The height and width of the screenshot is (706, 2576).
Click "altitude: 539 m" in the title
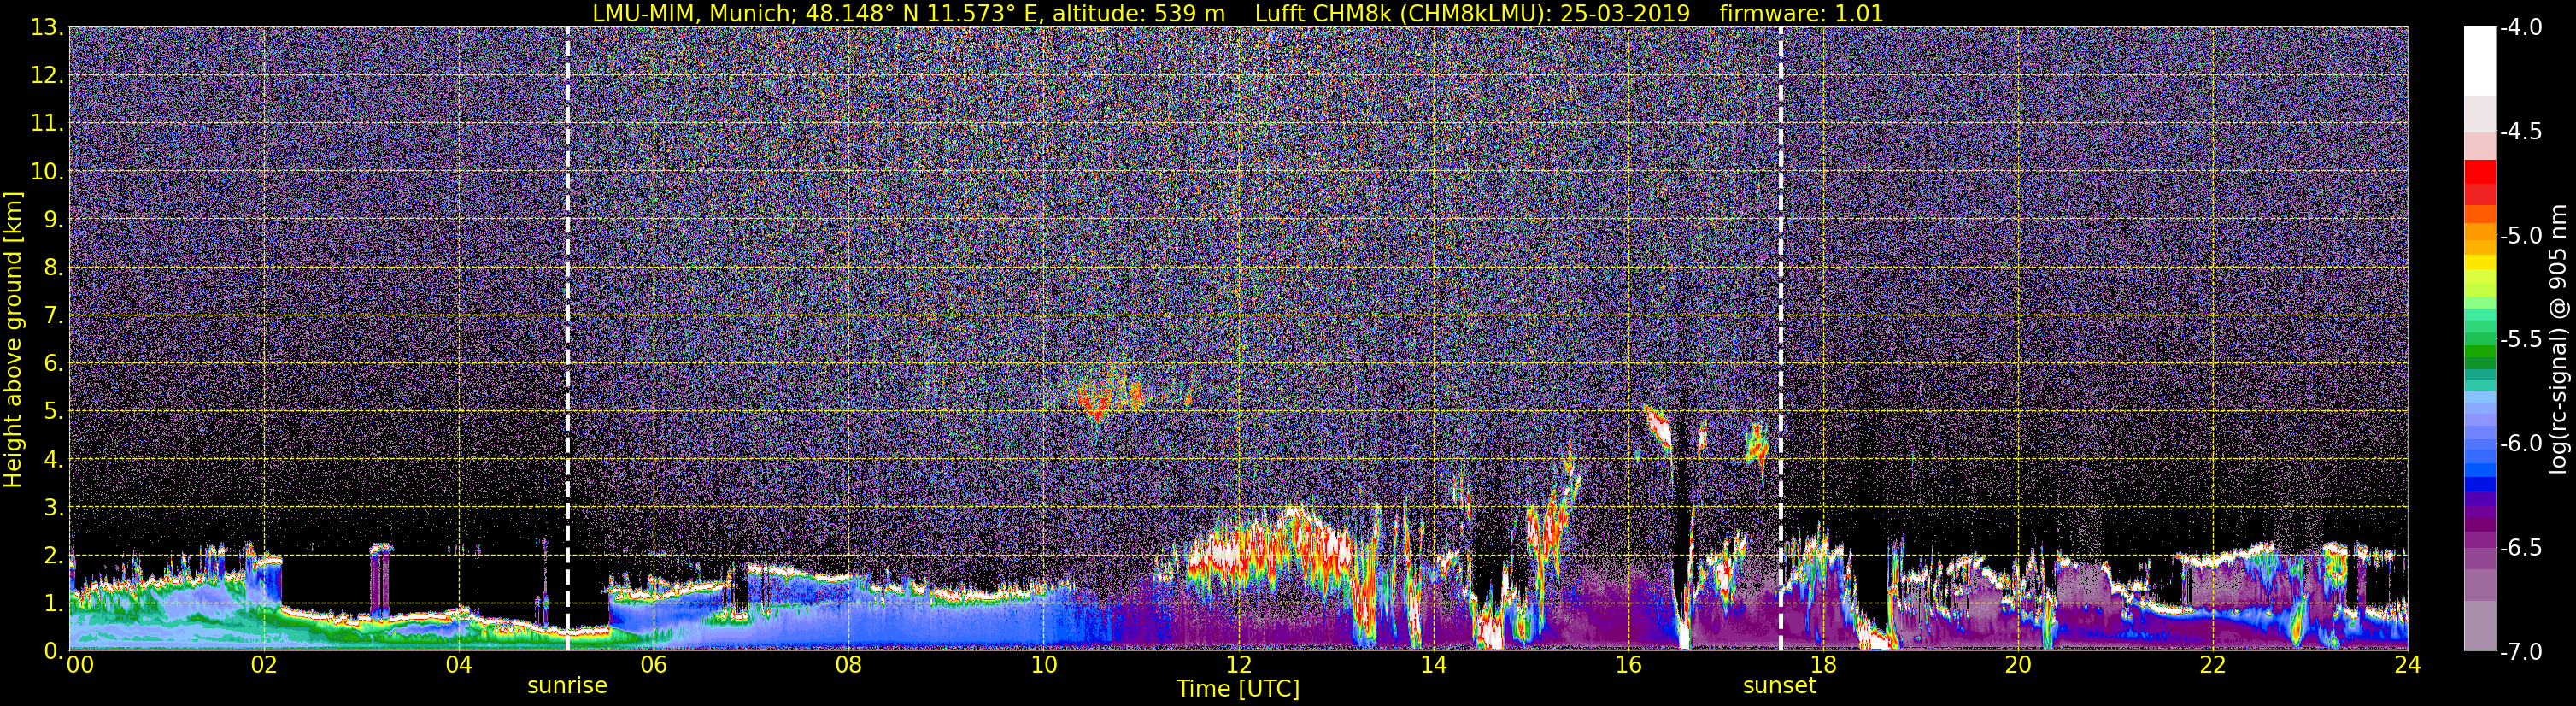(1139, 13)
